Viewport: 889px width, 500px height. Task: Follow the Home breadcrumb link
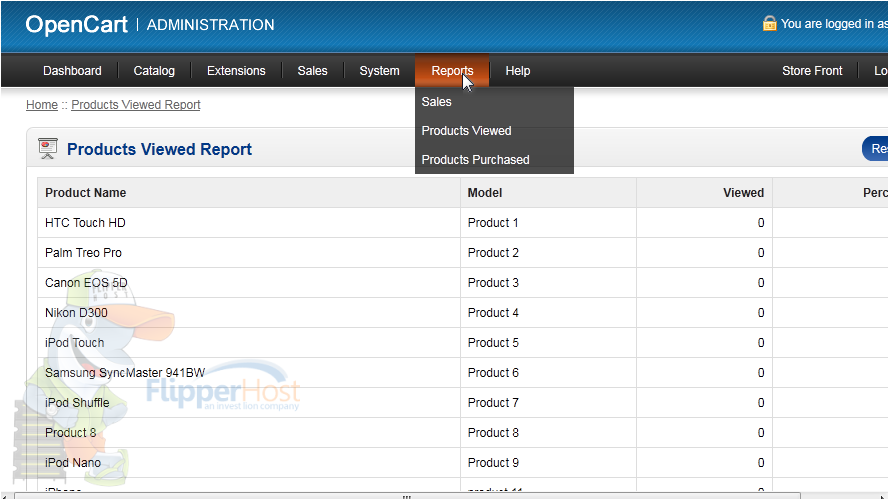click(x=42, y=105)
